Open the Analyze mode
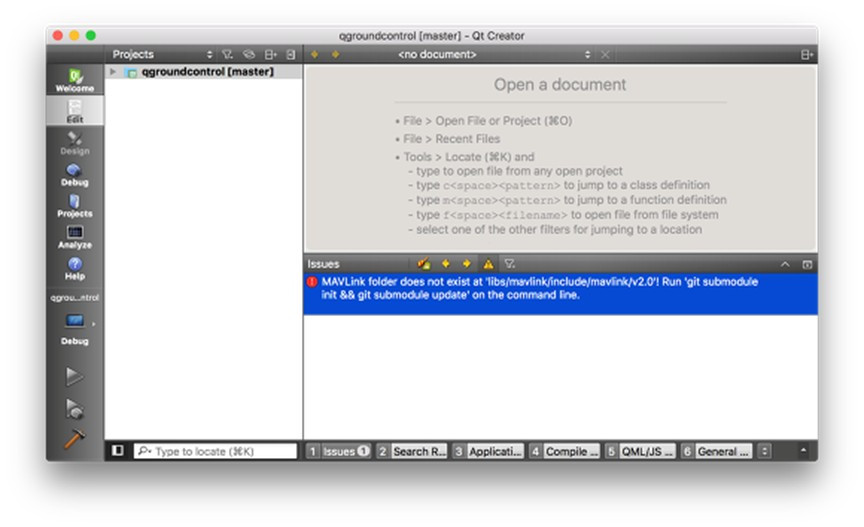Image resolution: width=864 pixels, height=527 pixels. point(75,237)
